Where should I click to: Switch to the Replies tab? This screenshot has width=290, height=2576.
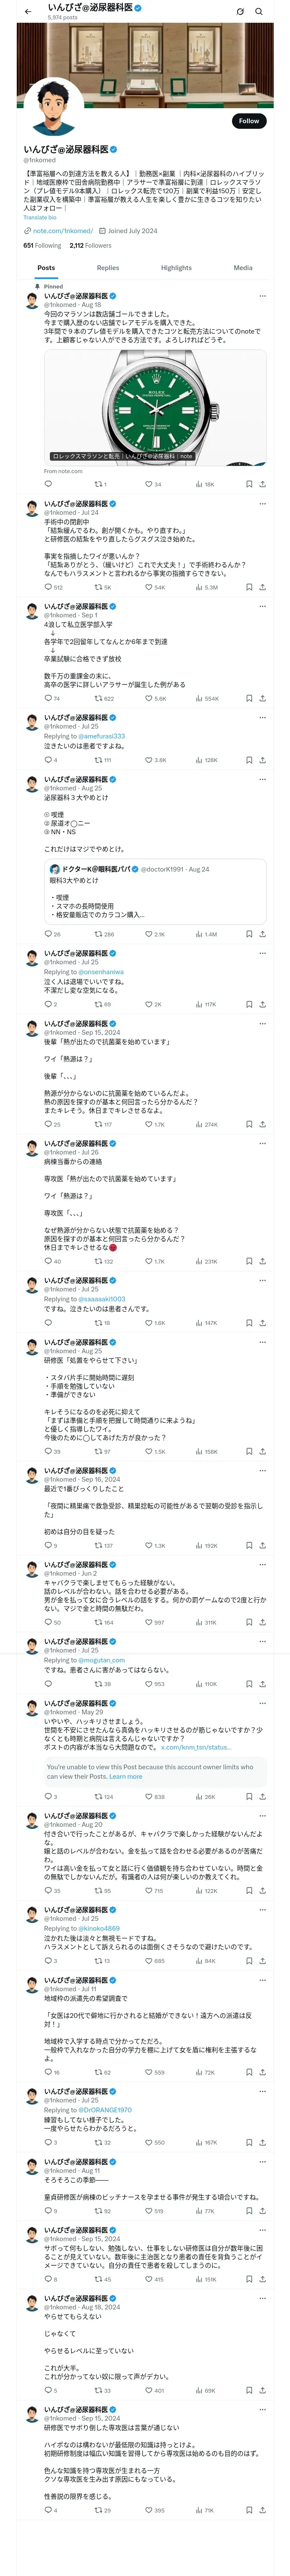tap(108, 268)
